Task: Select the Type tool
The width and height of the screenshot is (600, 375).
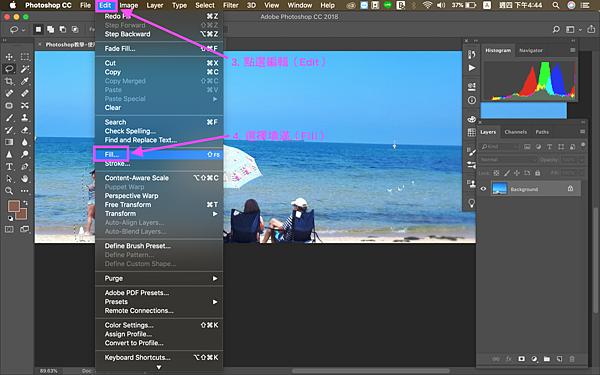Action: [x=9, y=166]
